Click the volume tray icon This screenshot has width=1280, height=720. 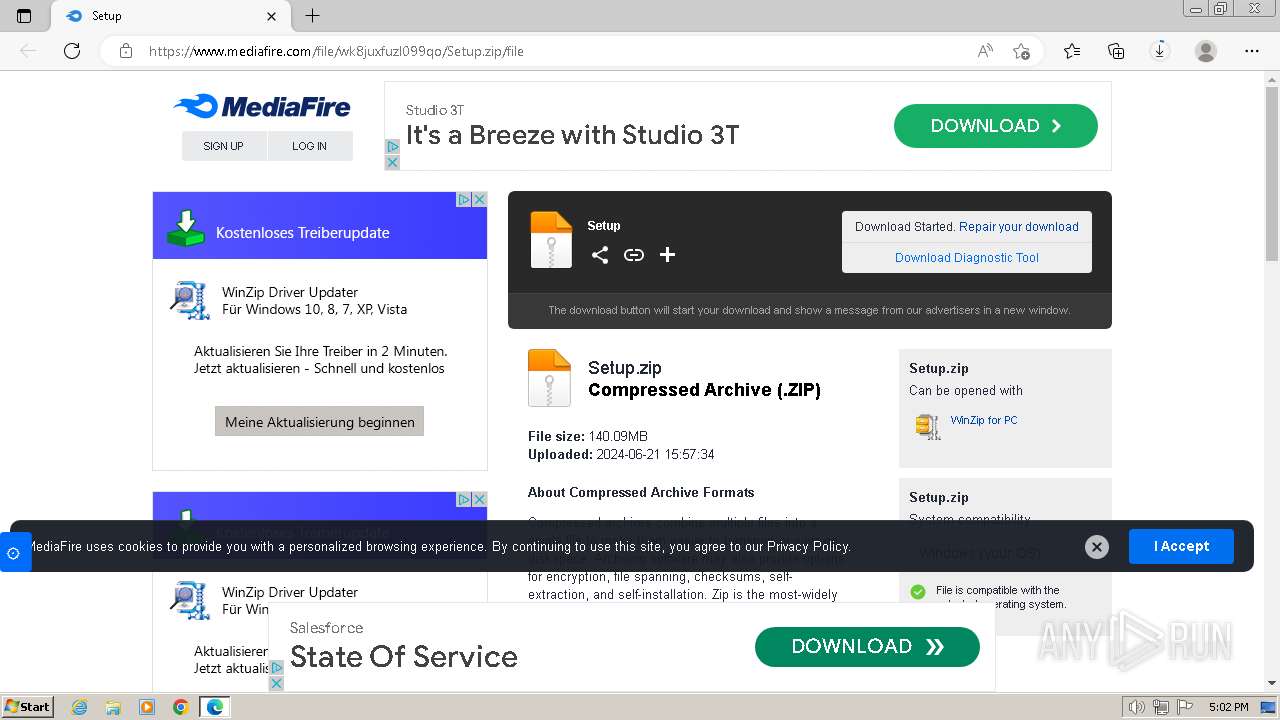1136,707
